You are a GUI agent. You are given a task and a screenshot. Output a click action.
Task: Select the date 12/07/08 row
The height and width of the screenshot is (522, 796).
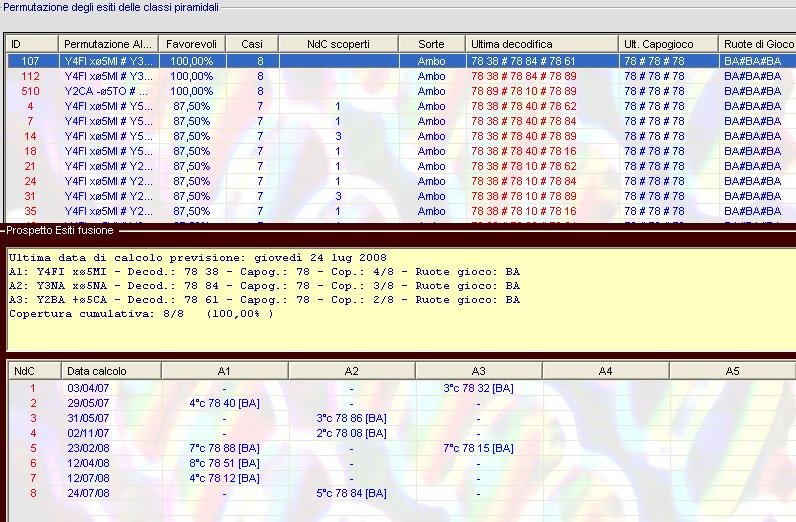[403, 478]
